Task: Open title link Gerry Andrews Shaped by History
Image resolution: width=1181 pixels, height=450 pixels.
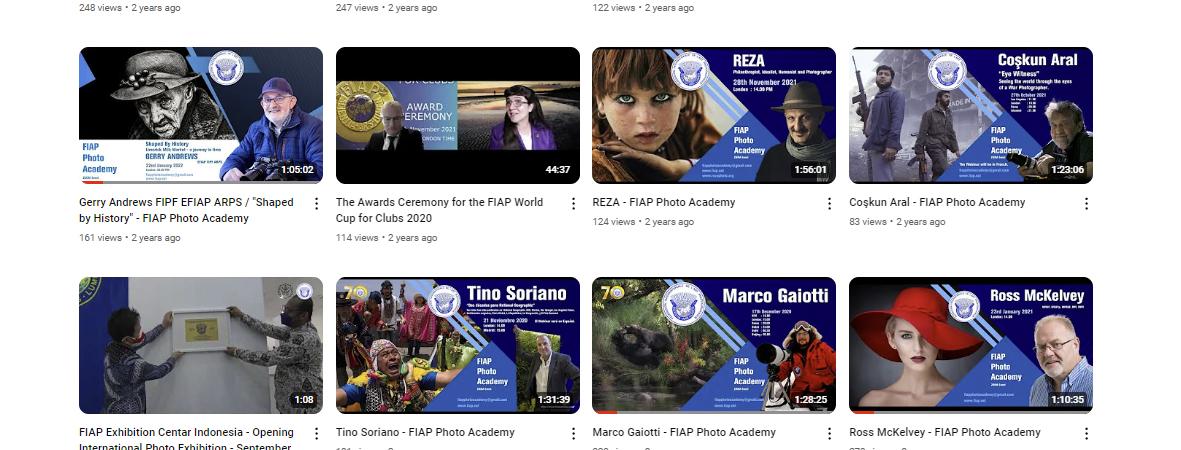Action: (x=186, y=210)
